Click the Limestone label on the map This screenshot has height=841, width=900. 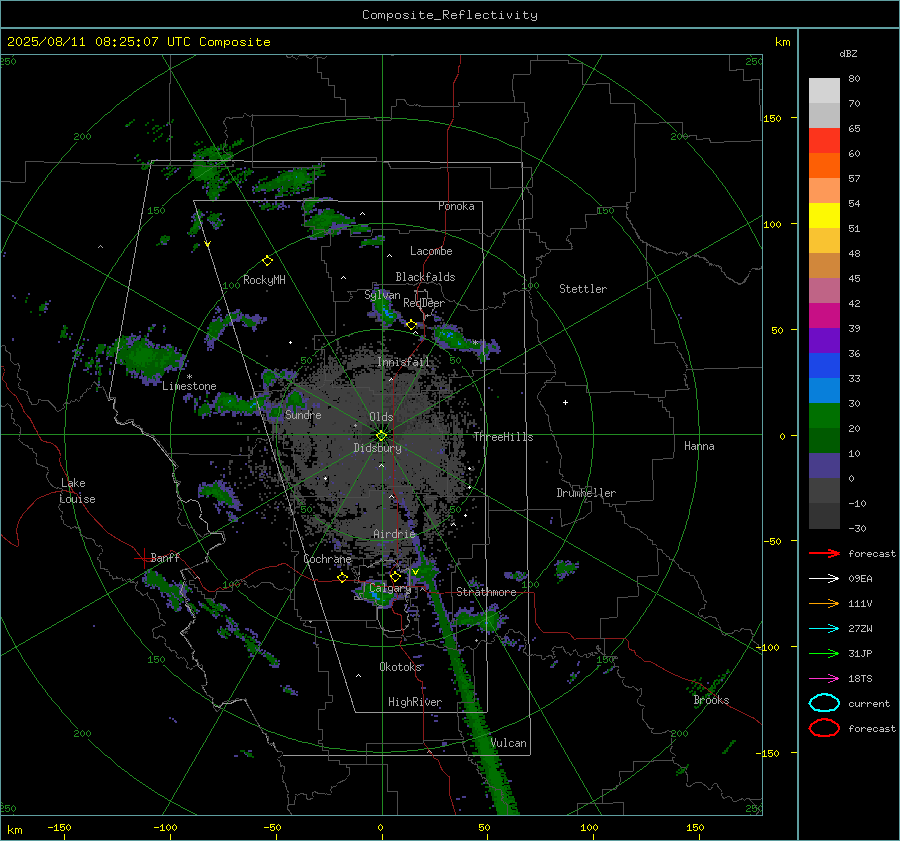pos(189,386)
